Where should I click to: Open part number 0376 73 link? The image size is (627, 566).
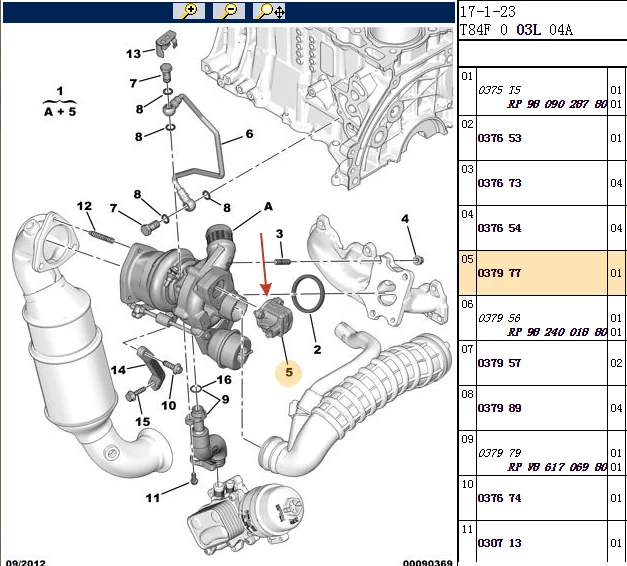click(x=499, y=183)
